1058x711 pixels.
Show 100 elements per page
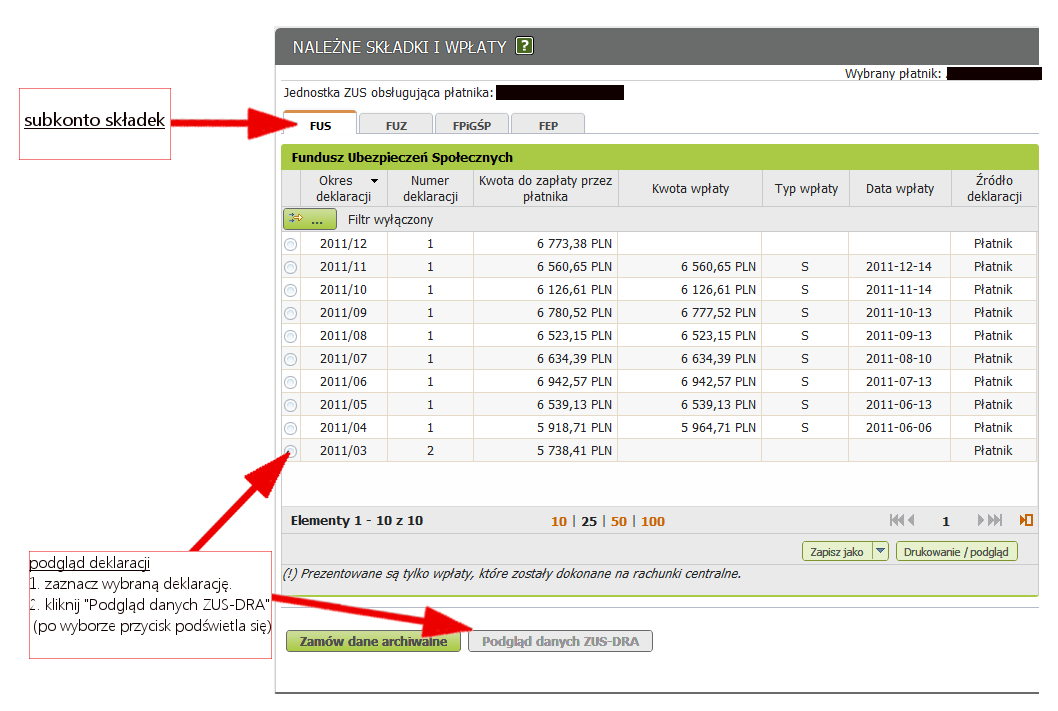652,521
